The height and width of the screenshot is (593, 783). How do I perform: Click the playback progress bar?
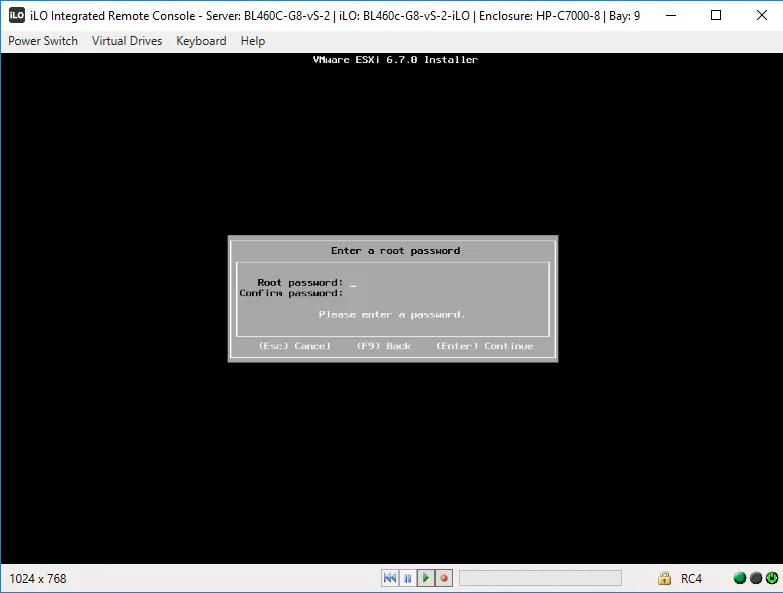click(x=540, y=578)
